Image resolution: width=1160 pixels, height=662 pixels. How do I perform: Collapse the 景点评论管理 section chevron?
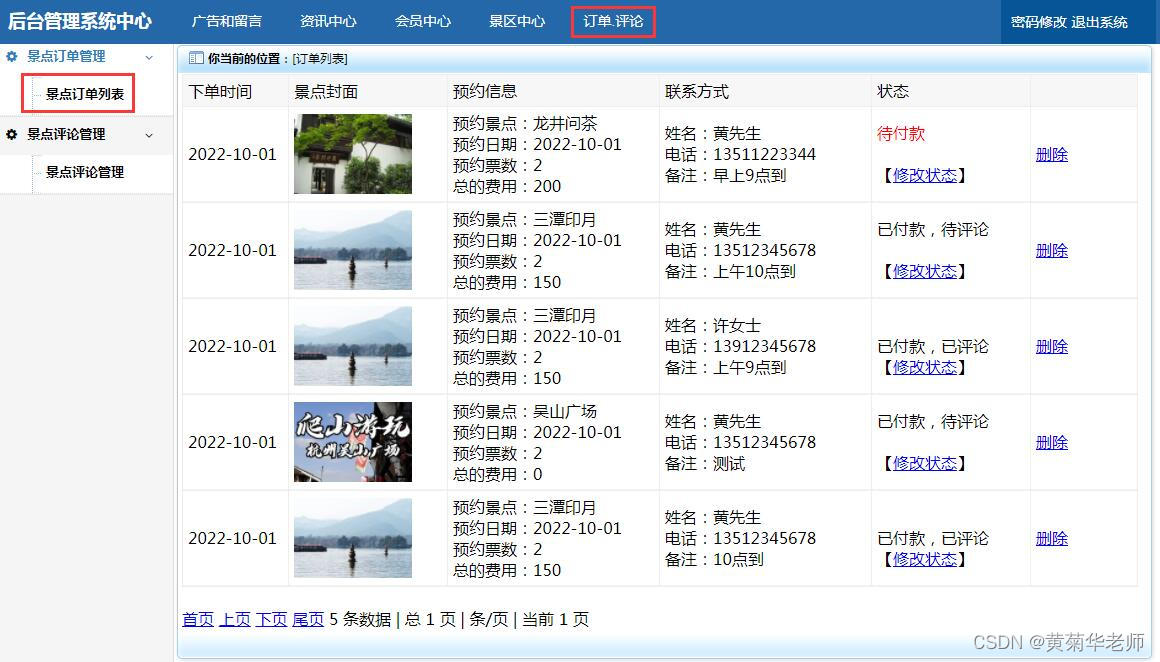click(149, 135)
